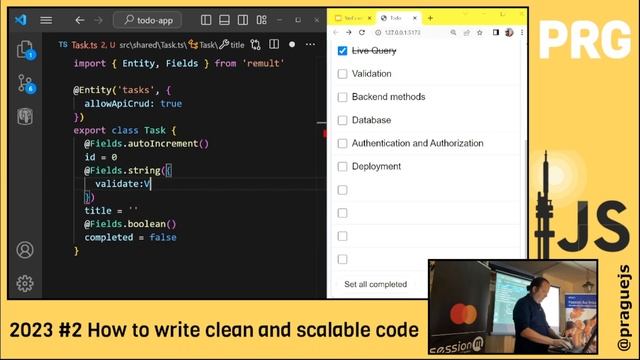640x360 pixels.
Task: Click browser back arrow
Action: click(336, 32)
